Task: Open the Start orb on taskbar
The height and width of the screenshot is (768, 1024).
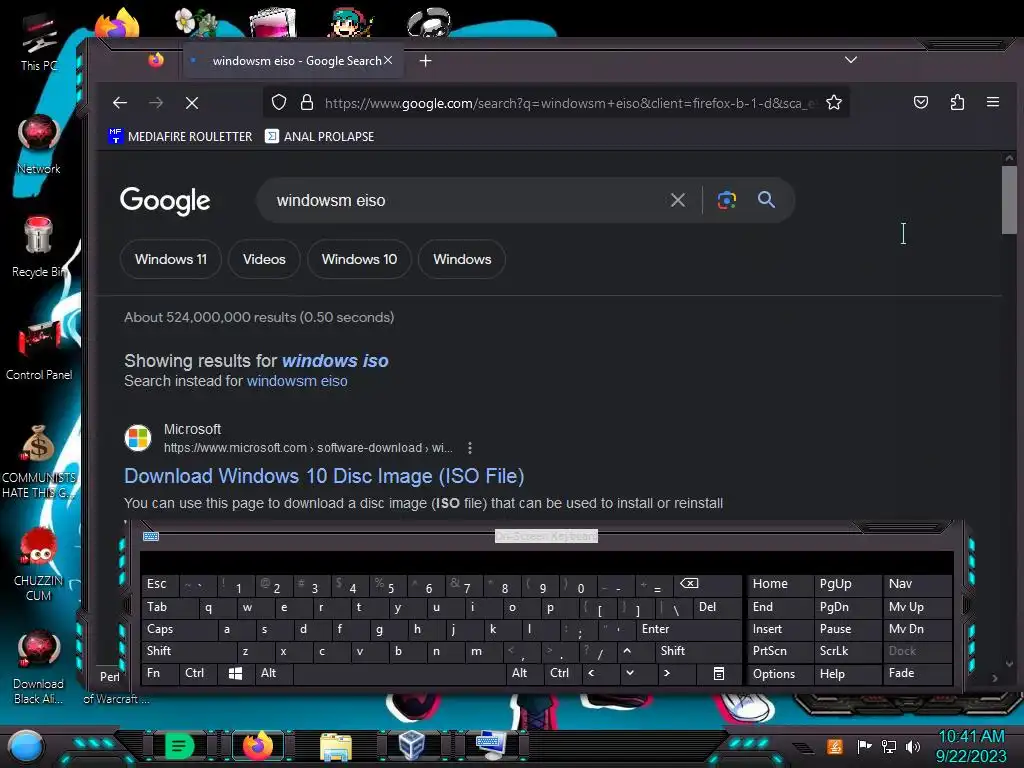Action: tap(25, 745)
